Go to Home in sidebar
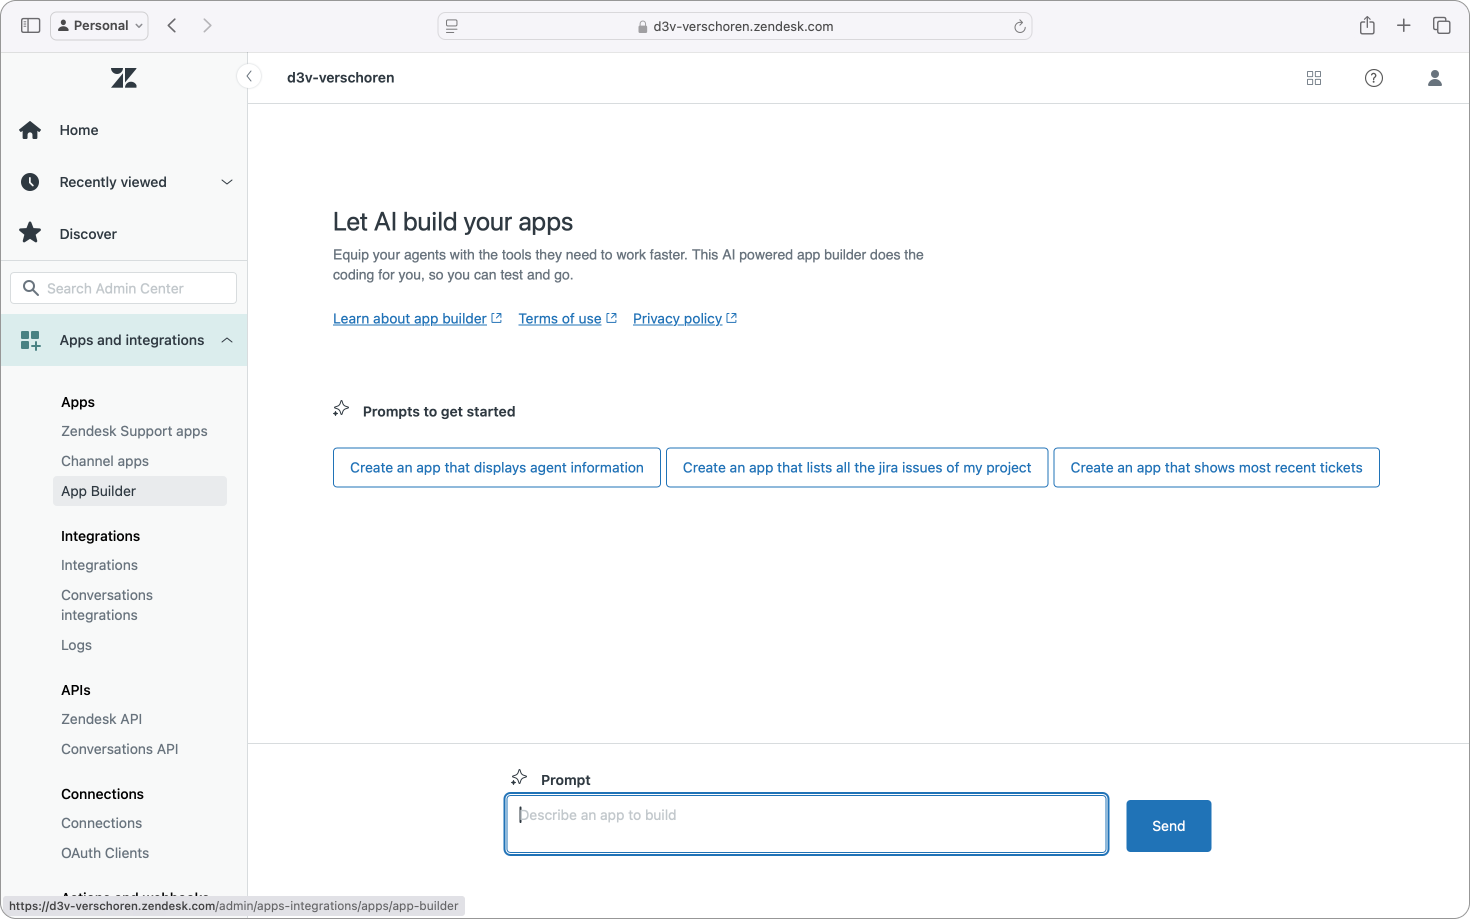1470x919 pixels. tap(79, 130)
